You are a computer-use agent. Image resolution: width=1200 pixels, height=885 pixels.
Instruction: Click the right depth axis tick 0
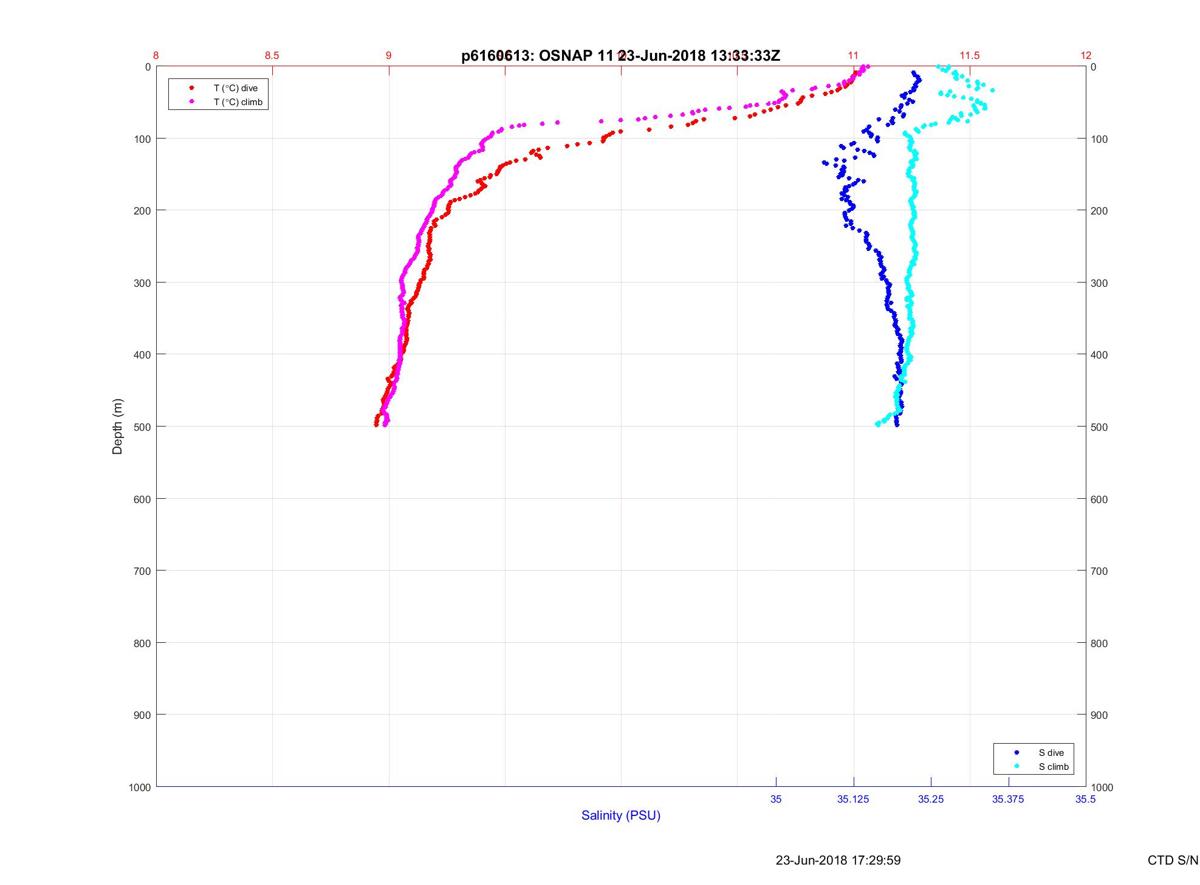tap(1094, 67)
